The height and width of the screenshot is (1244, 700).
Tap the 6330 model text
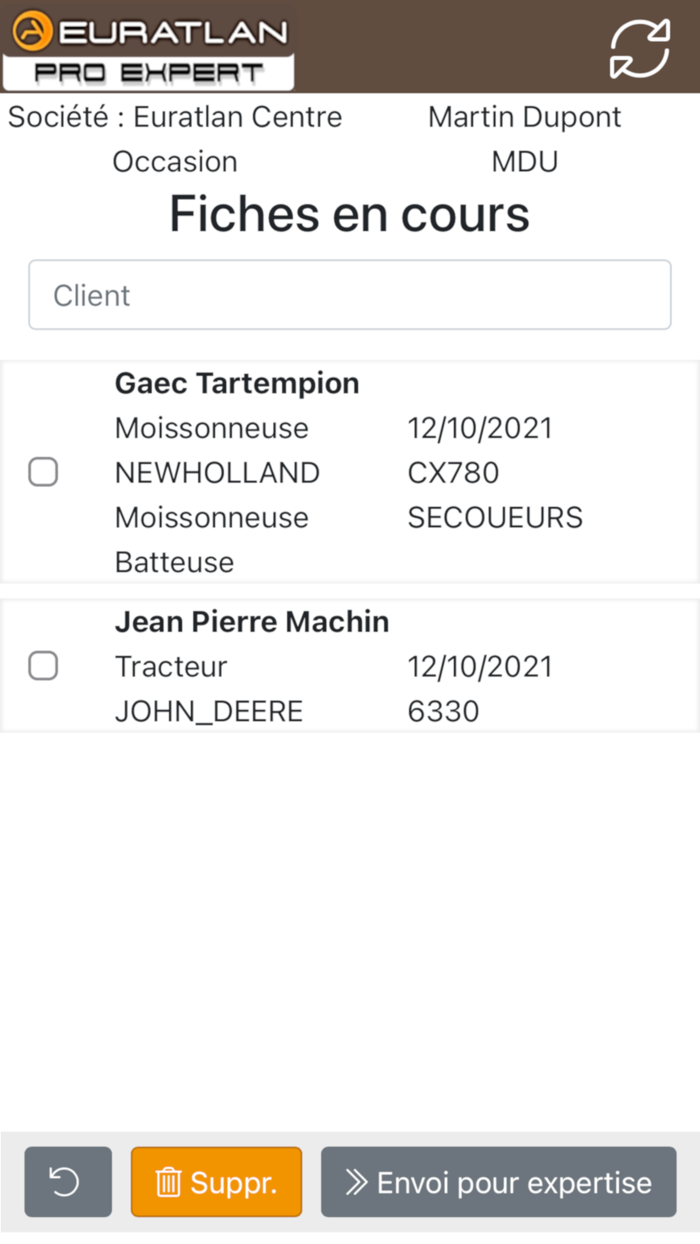pos(443,712)
